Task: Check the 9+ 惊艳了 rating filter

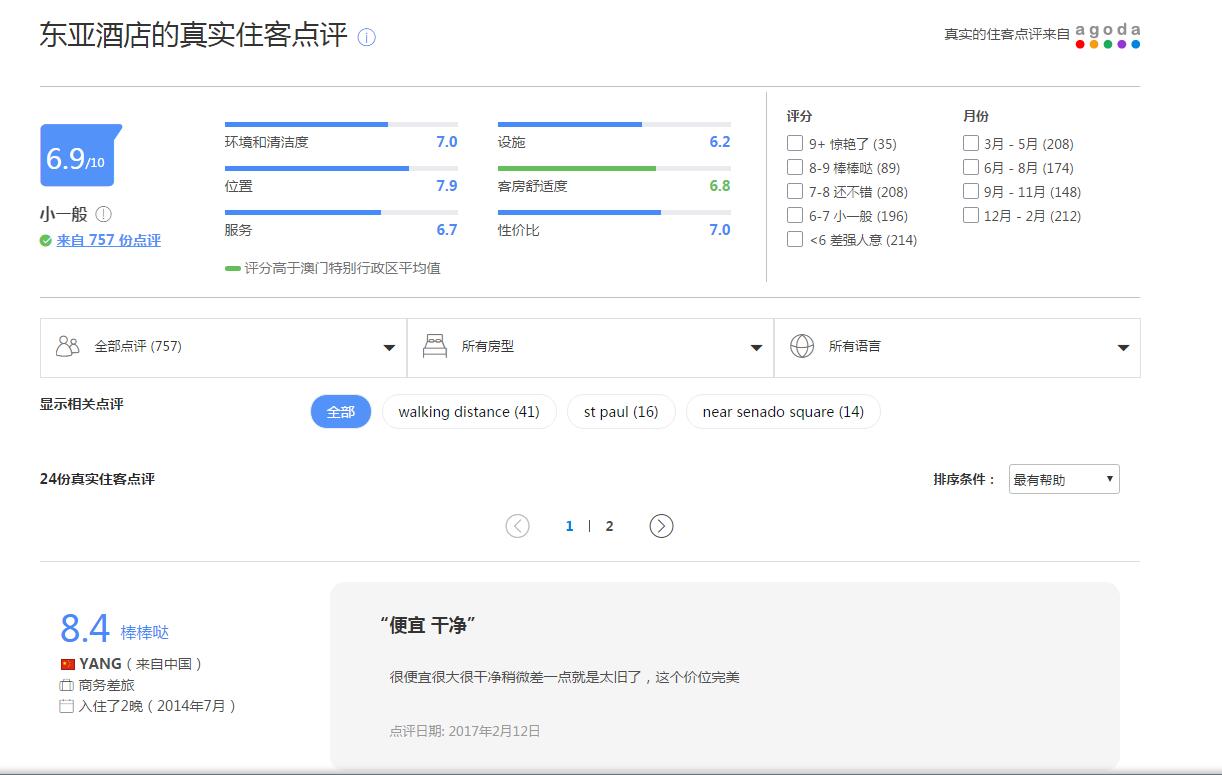Action: click(795, 143)
